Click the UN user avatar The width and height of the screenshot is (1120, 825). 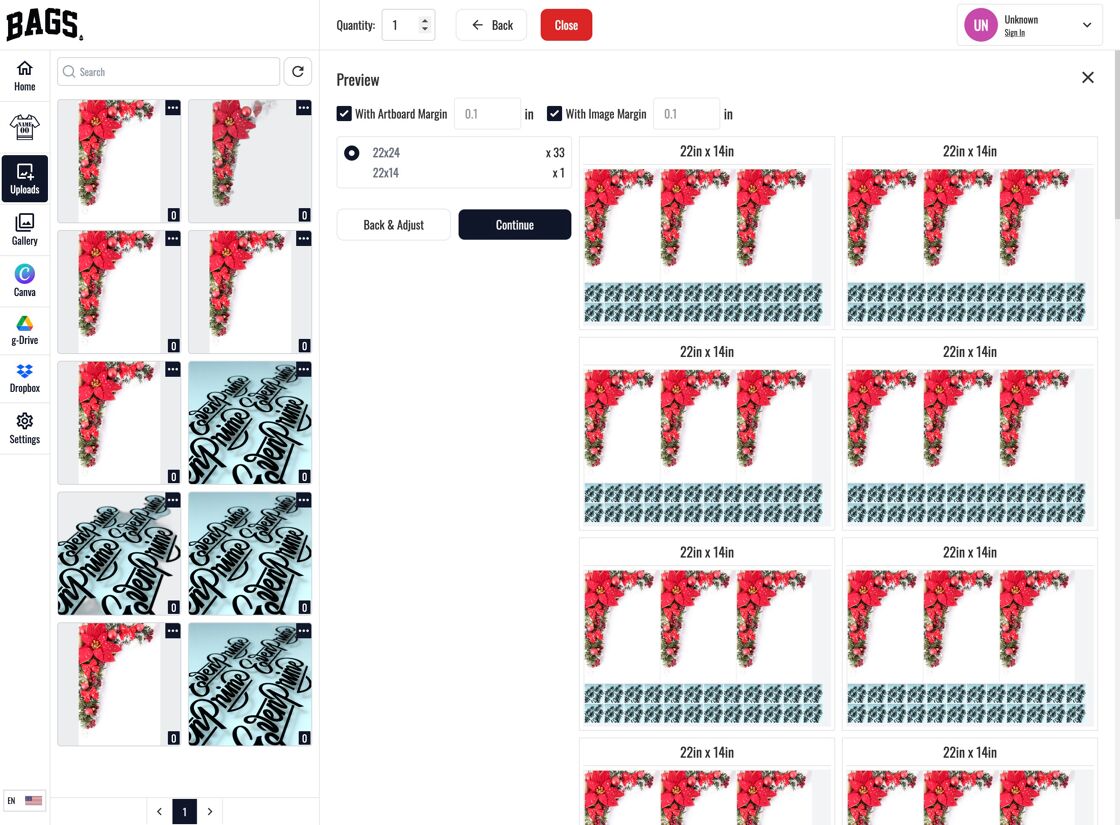[x=981, y=25]
